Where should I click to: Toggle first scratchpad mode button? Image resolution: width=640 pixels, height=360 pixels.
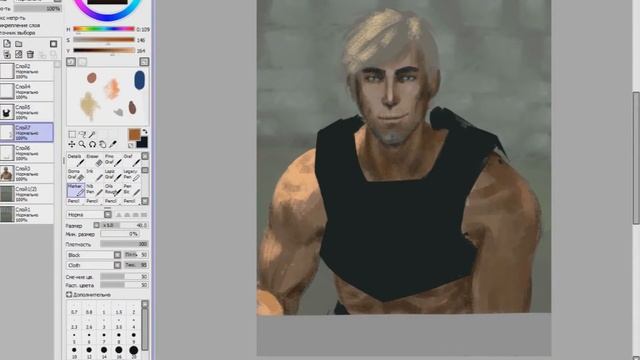click(x=71, y=62)
